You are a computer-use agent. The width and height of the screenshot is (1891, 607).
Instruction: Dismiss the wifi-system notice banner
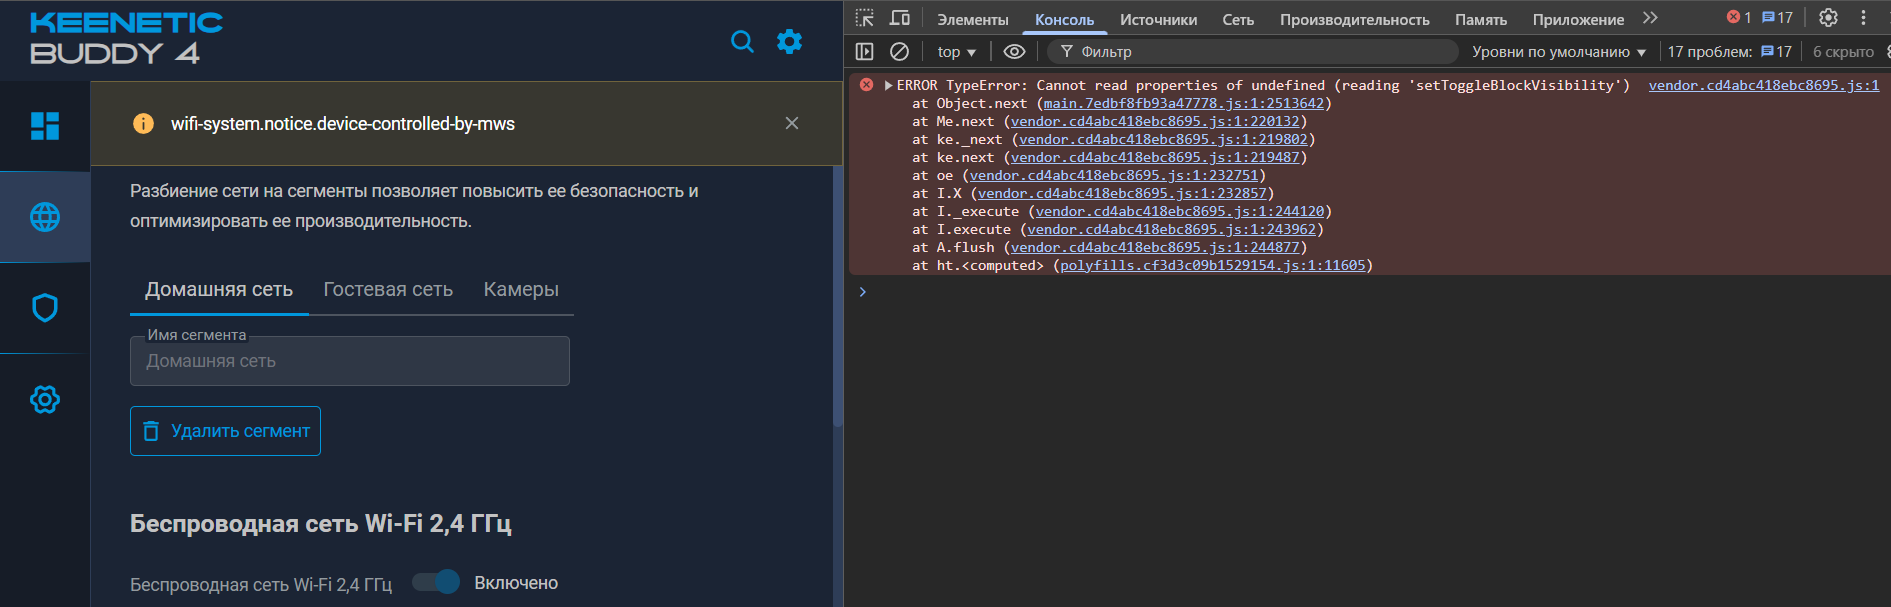pyautogui.click(x=792, y=123)
